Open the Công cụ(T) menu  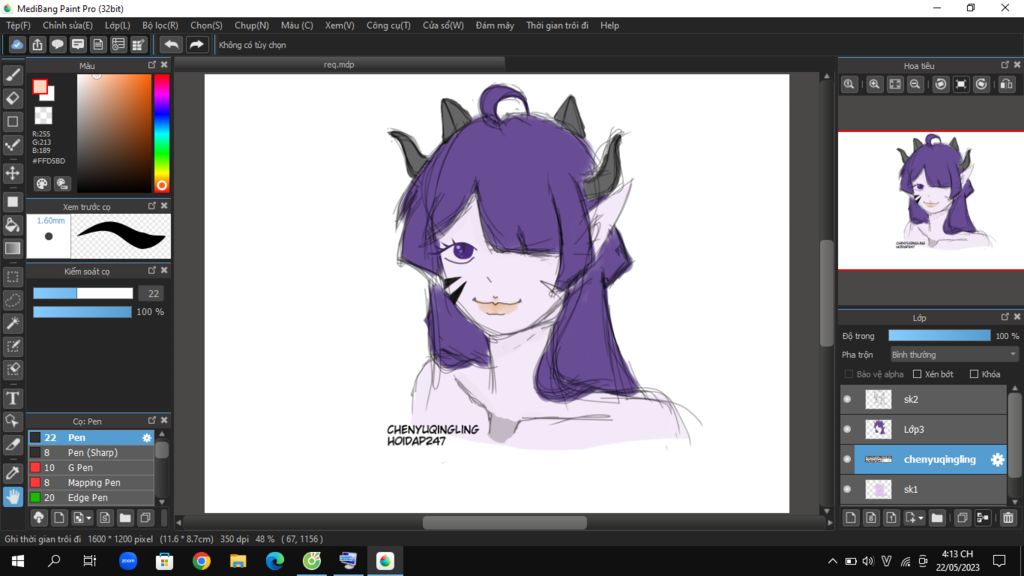tap(388, 25)
